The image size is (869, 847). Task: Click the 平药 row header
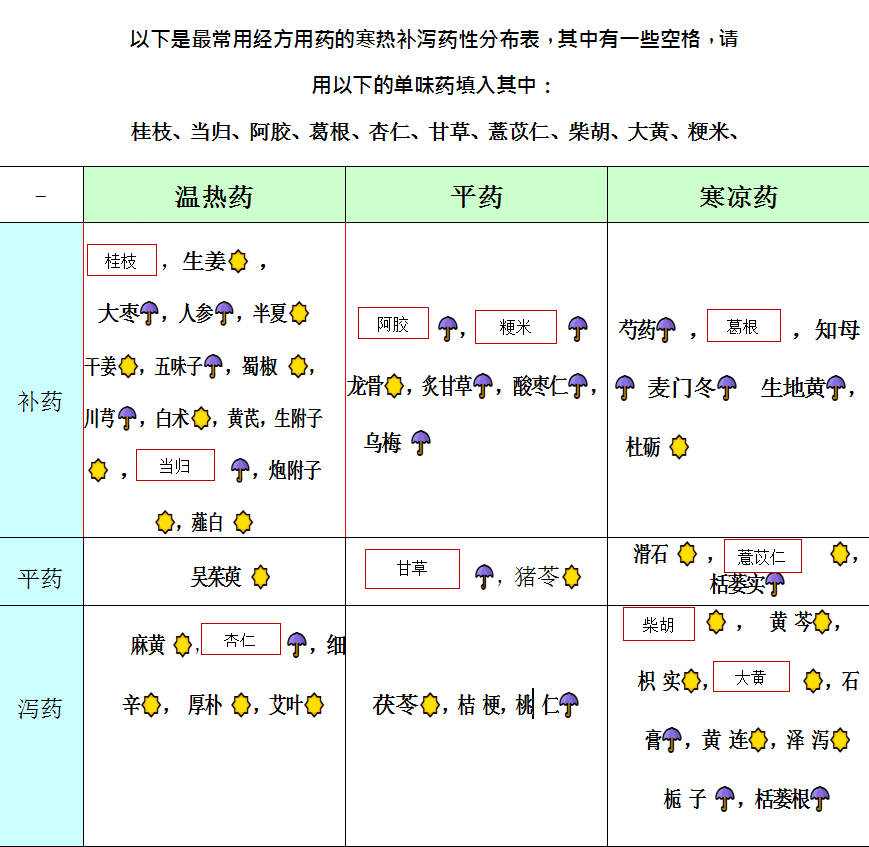point(42,572)
